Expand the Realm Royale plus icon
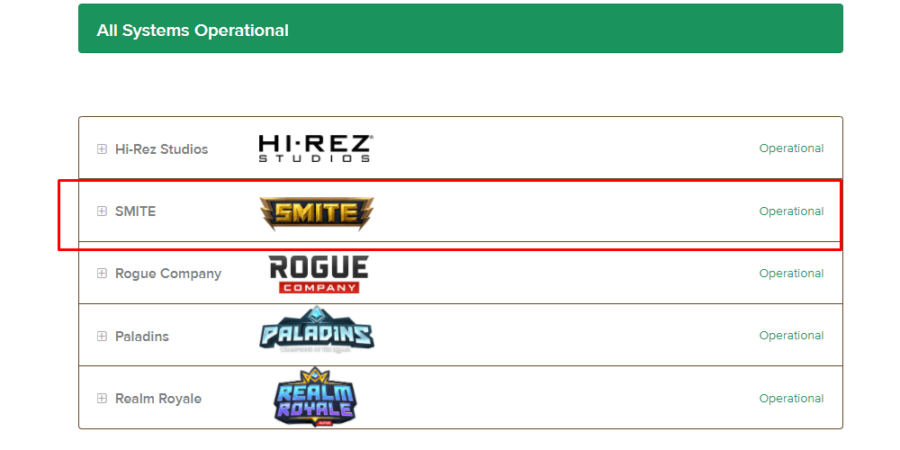The height and width of the screenshot is (450, 900). click(102, 398)
